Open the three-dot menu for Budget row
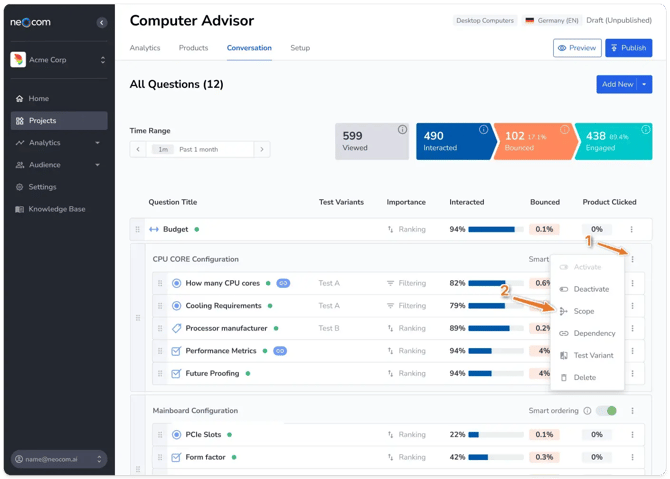Viewport: 670px width, 479px height. pyautogui.click(x=632, y=229)
